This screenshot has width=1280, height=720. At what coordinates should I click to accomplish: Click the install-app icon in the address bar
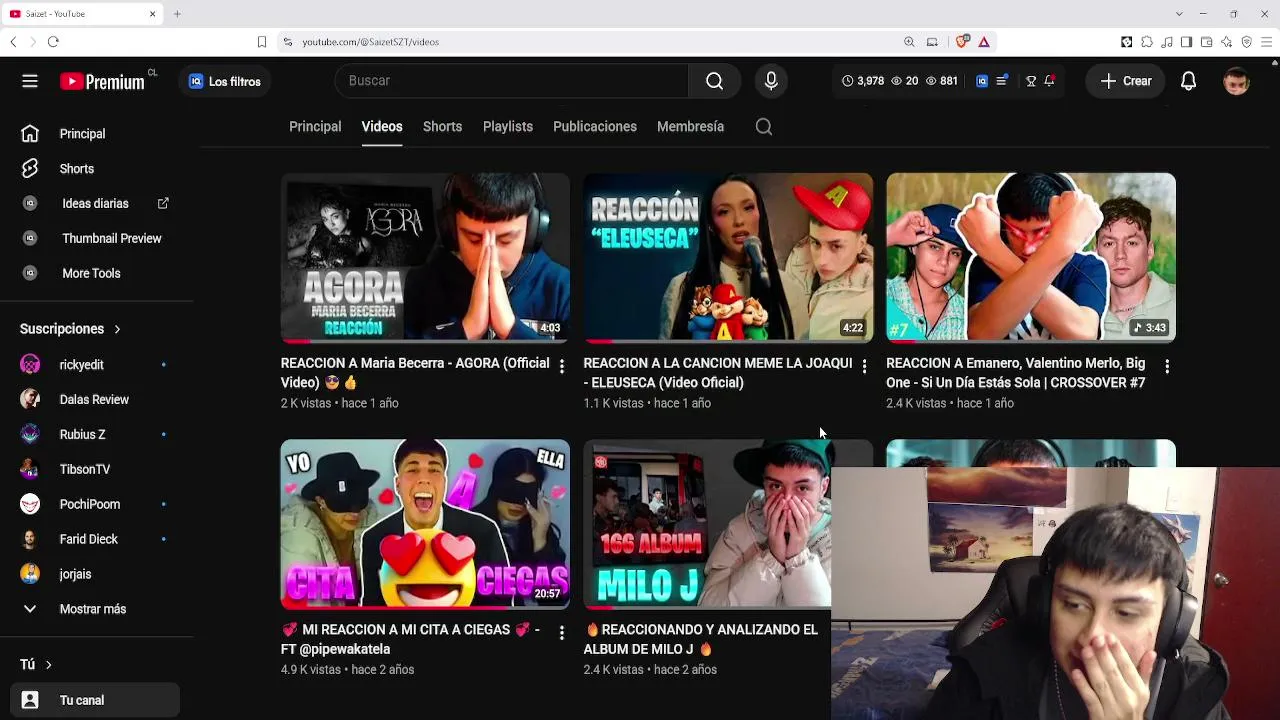(x=932, y=42)
